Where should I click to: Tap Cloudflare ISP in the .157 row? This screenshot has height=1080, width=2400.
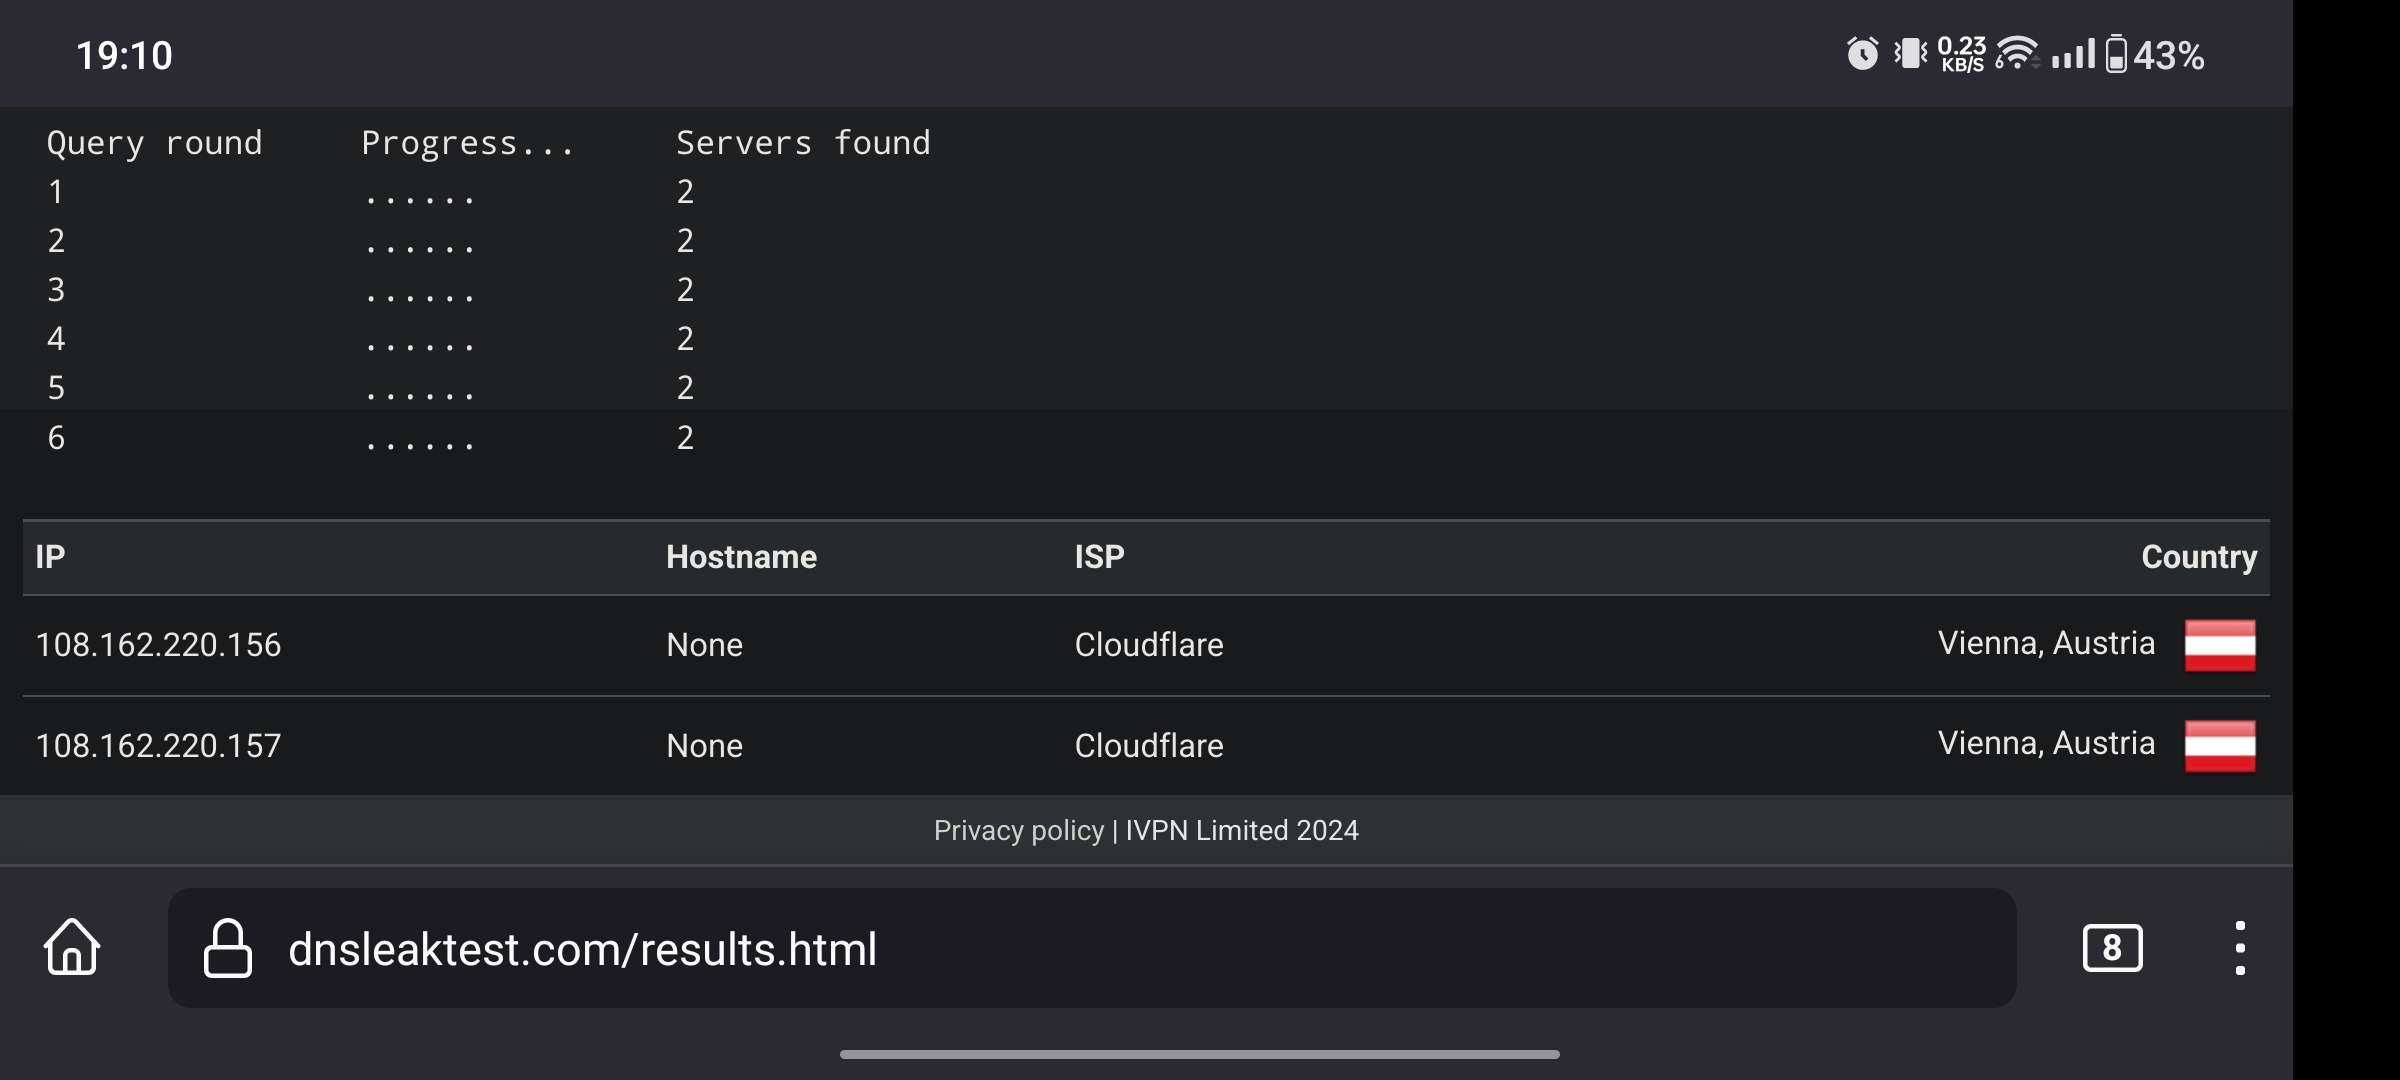click(1149, 746)
